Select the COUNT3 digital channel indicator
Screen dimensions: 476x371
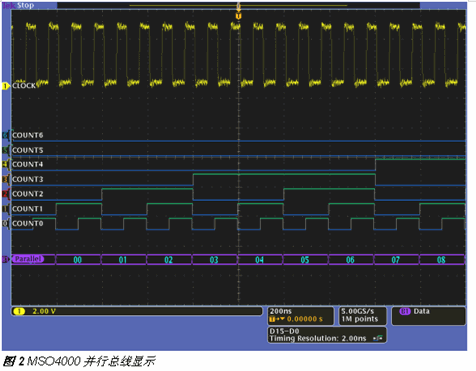click(5, 179)
